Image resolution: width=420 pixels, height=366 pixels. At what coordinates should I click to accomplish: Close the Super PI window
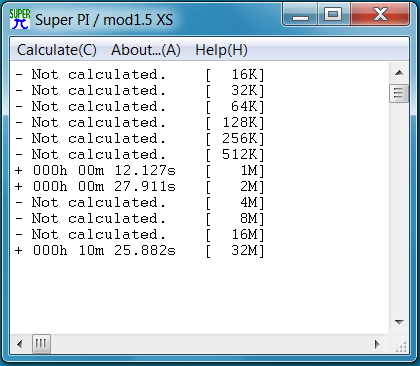pos(380,15)
